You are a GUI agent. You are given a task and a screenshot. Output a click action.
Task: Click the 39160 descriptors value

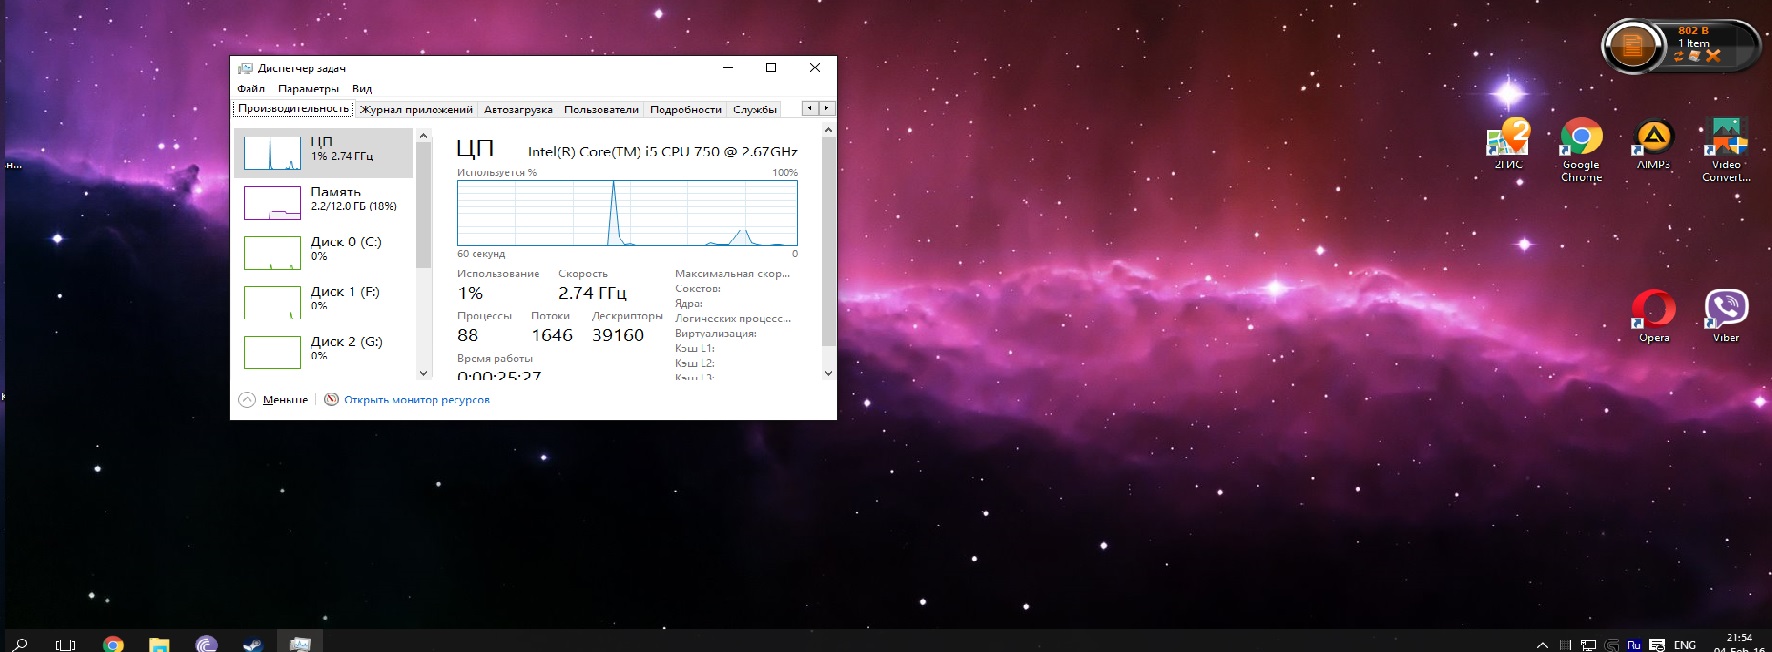618,335
